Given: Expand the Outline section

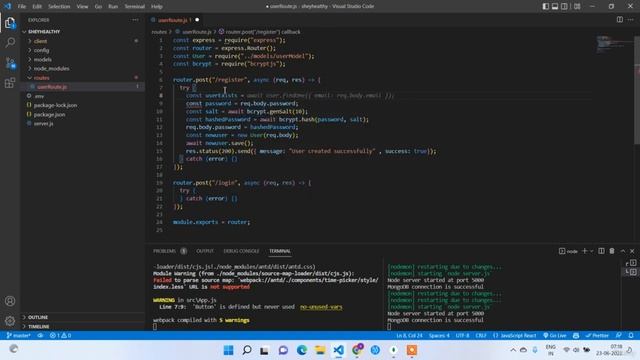Looking at the screenshot, I should (x=38, y=317).
